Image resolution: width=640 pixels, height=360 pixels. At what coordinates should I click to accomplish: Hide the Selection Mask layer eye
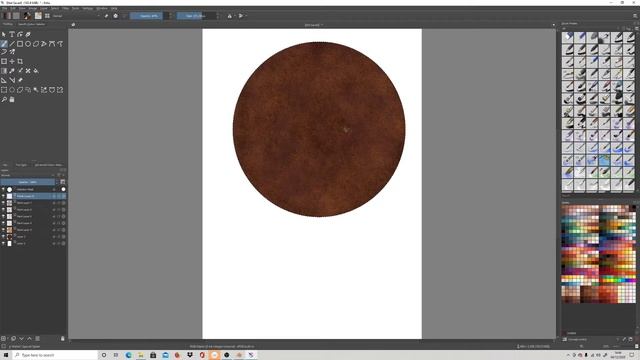coord(3,189)
